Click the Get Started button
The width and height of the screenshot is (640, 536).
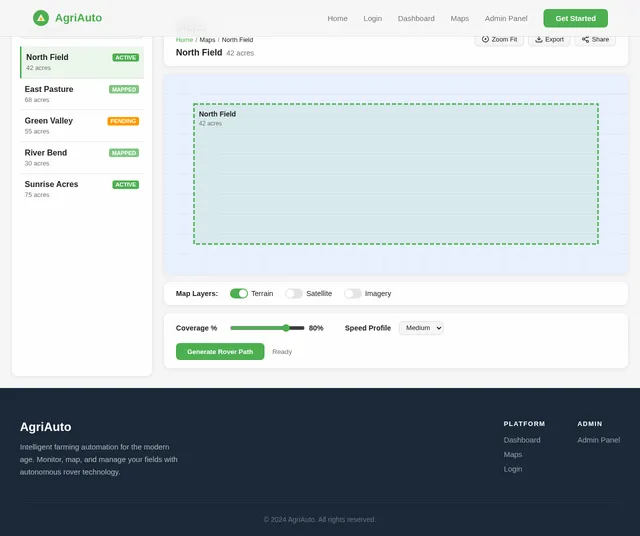click(576, 18)
